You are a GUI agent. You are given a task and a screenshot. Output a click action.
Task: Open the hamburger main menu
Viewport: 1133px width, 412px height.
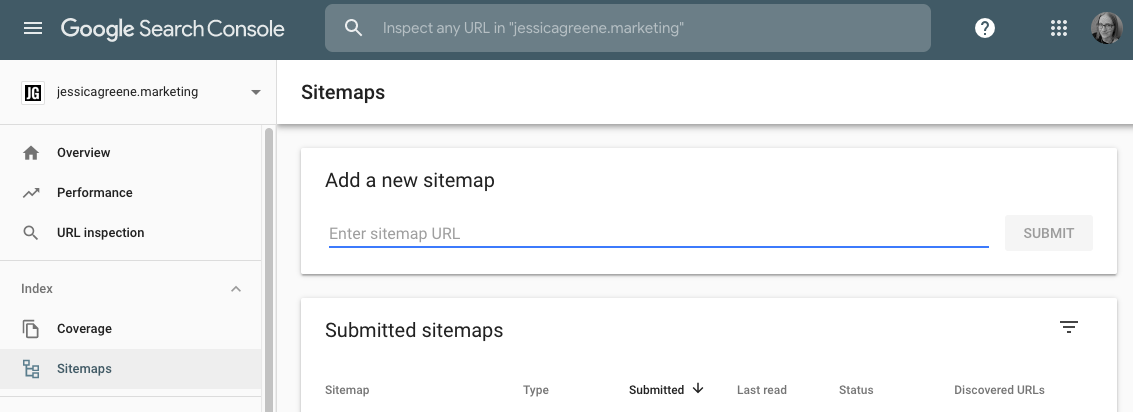click(33, 28)
